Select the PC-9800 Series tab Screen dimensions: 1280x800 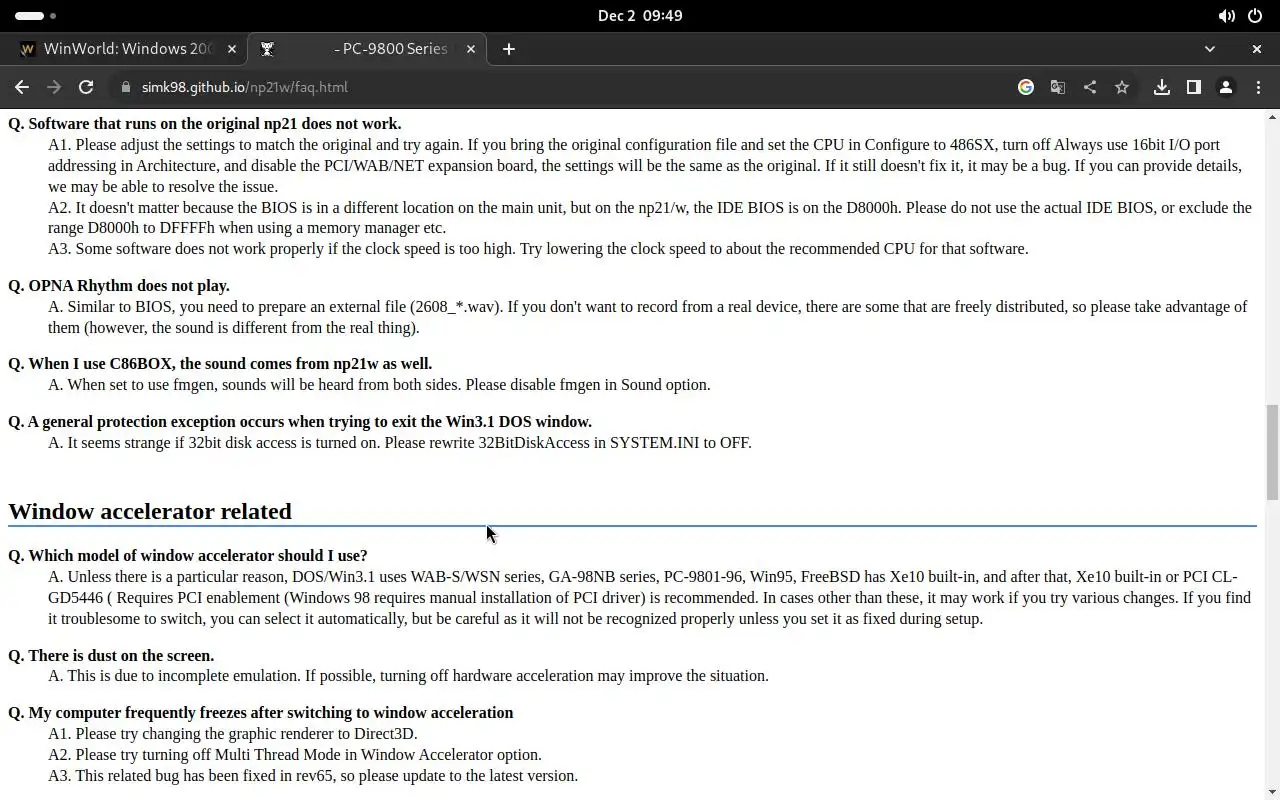point(367,48)
